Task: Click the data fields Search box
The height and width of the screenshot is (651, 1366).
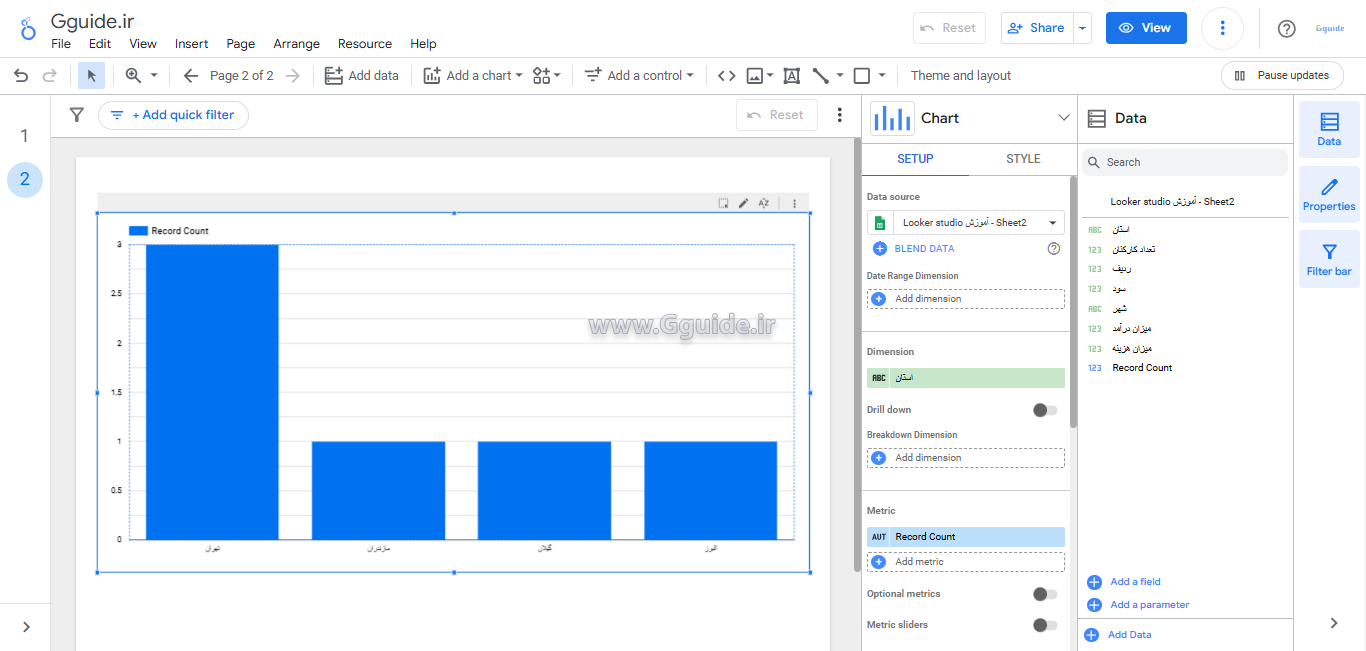Action: pyautogui.click(x=1185, y=162)
